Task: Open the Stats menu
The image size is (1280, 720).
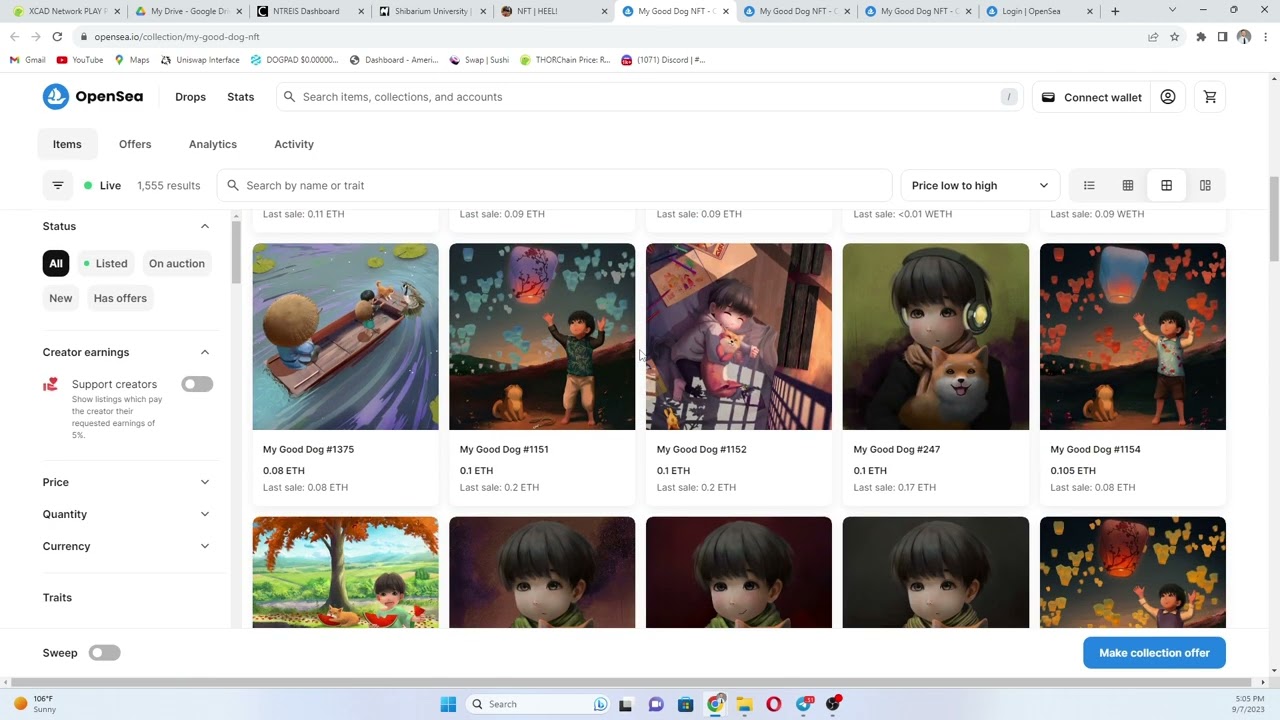Action: tap(241, 97)
